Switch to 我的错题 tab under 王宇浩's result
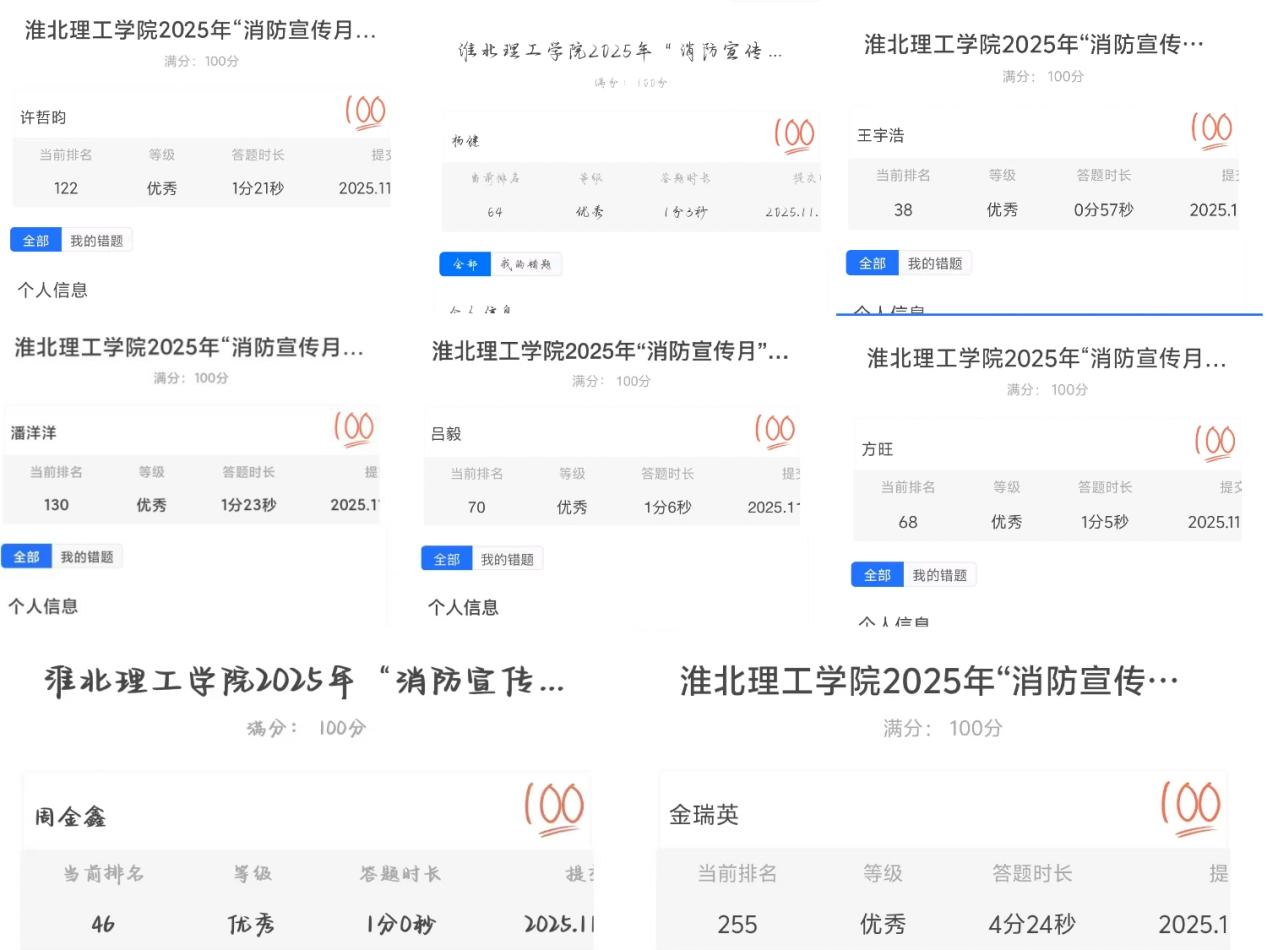Viewport: 1267px width, 950px height. coord(934,264)
